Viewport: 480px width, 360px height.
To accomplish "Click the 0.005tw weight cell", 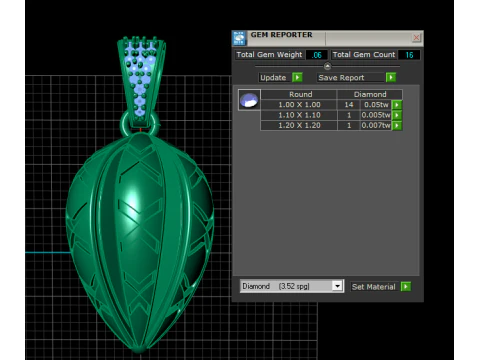I will point(376,115).
